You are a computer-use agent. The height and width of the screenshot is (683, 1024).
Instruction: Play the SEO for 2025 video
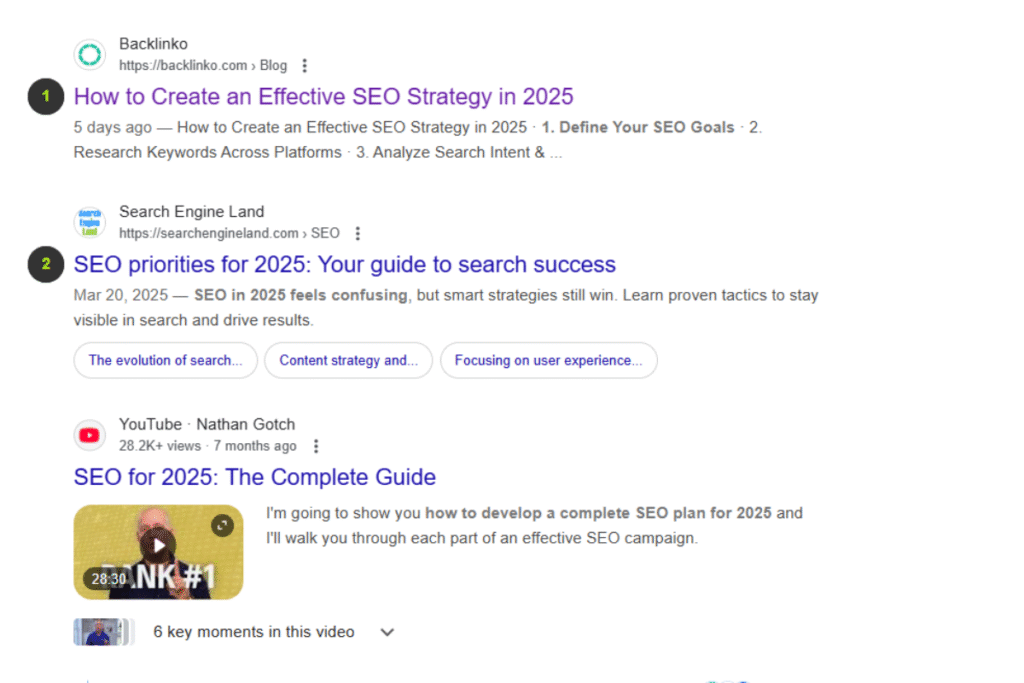click(159, 546)
